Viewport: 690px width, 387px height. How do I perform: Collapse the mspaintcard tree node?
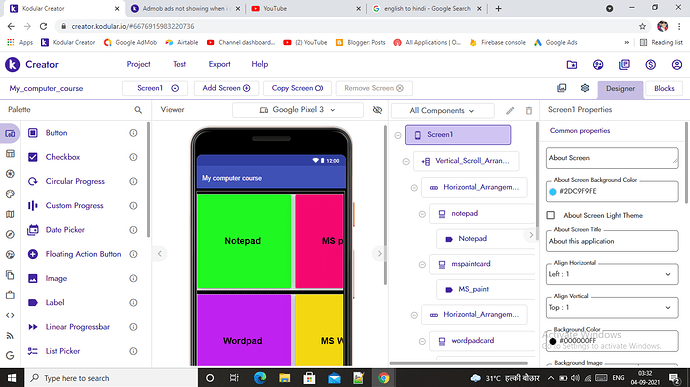422,265
